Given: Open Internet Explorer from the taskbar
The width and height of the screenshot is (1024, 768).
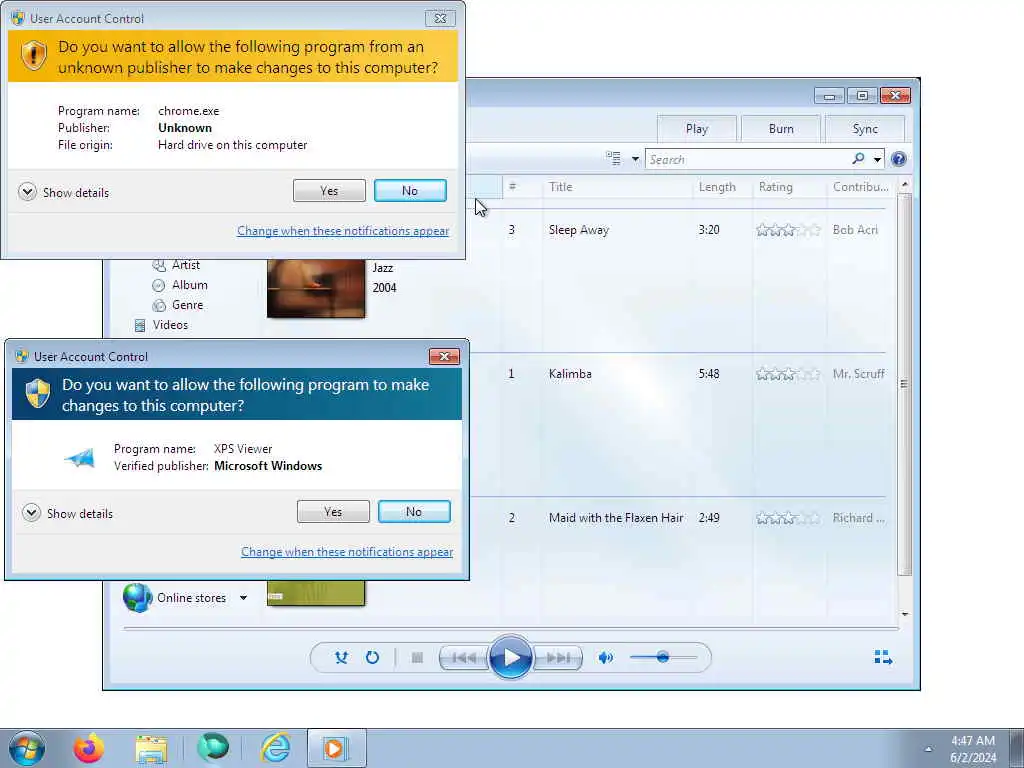Looking at the screenshot, I should point(276,748).
